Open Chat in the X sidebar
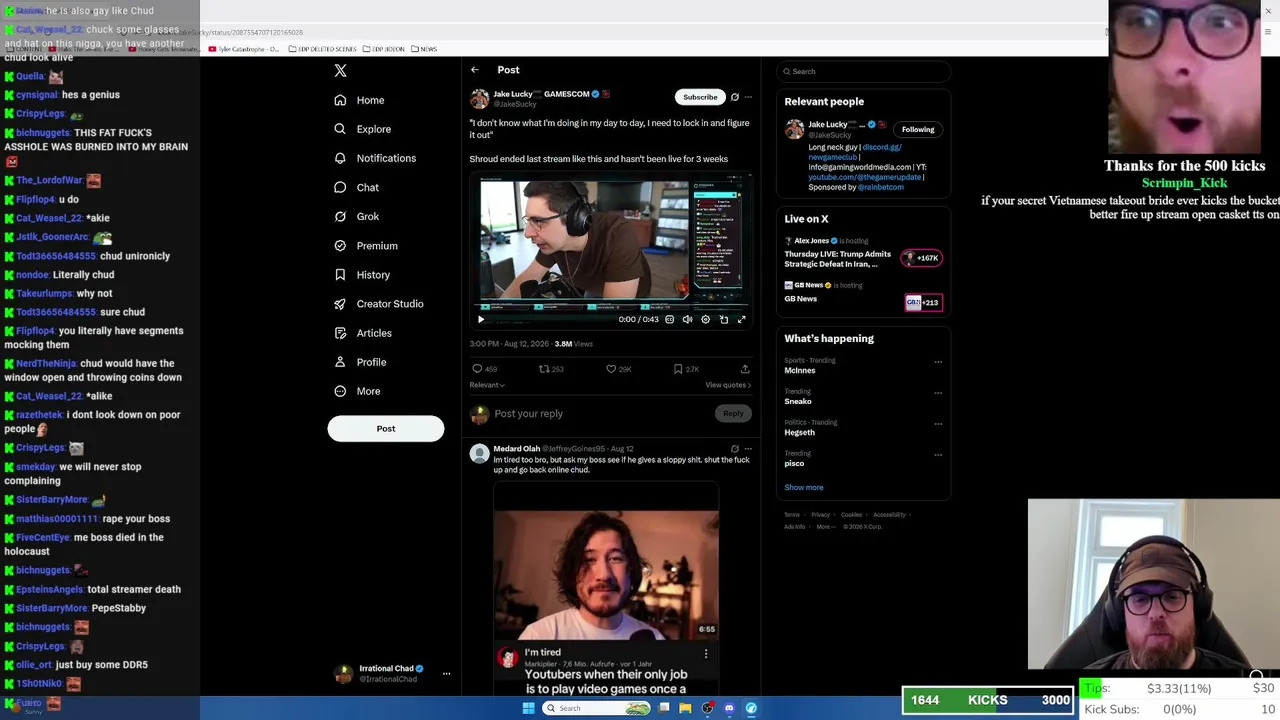 pyautogui.click(x=356, y=187)
